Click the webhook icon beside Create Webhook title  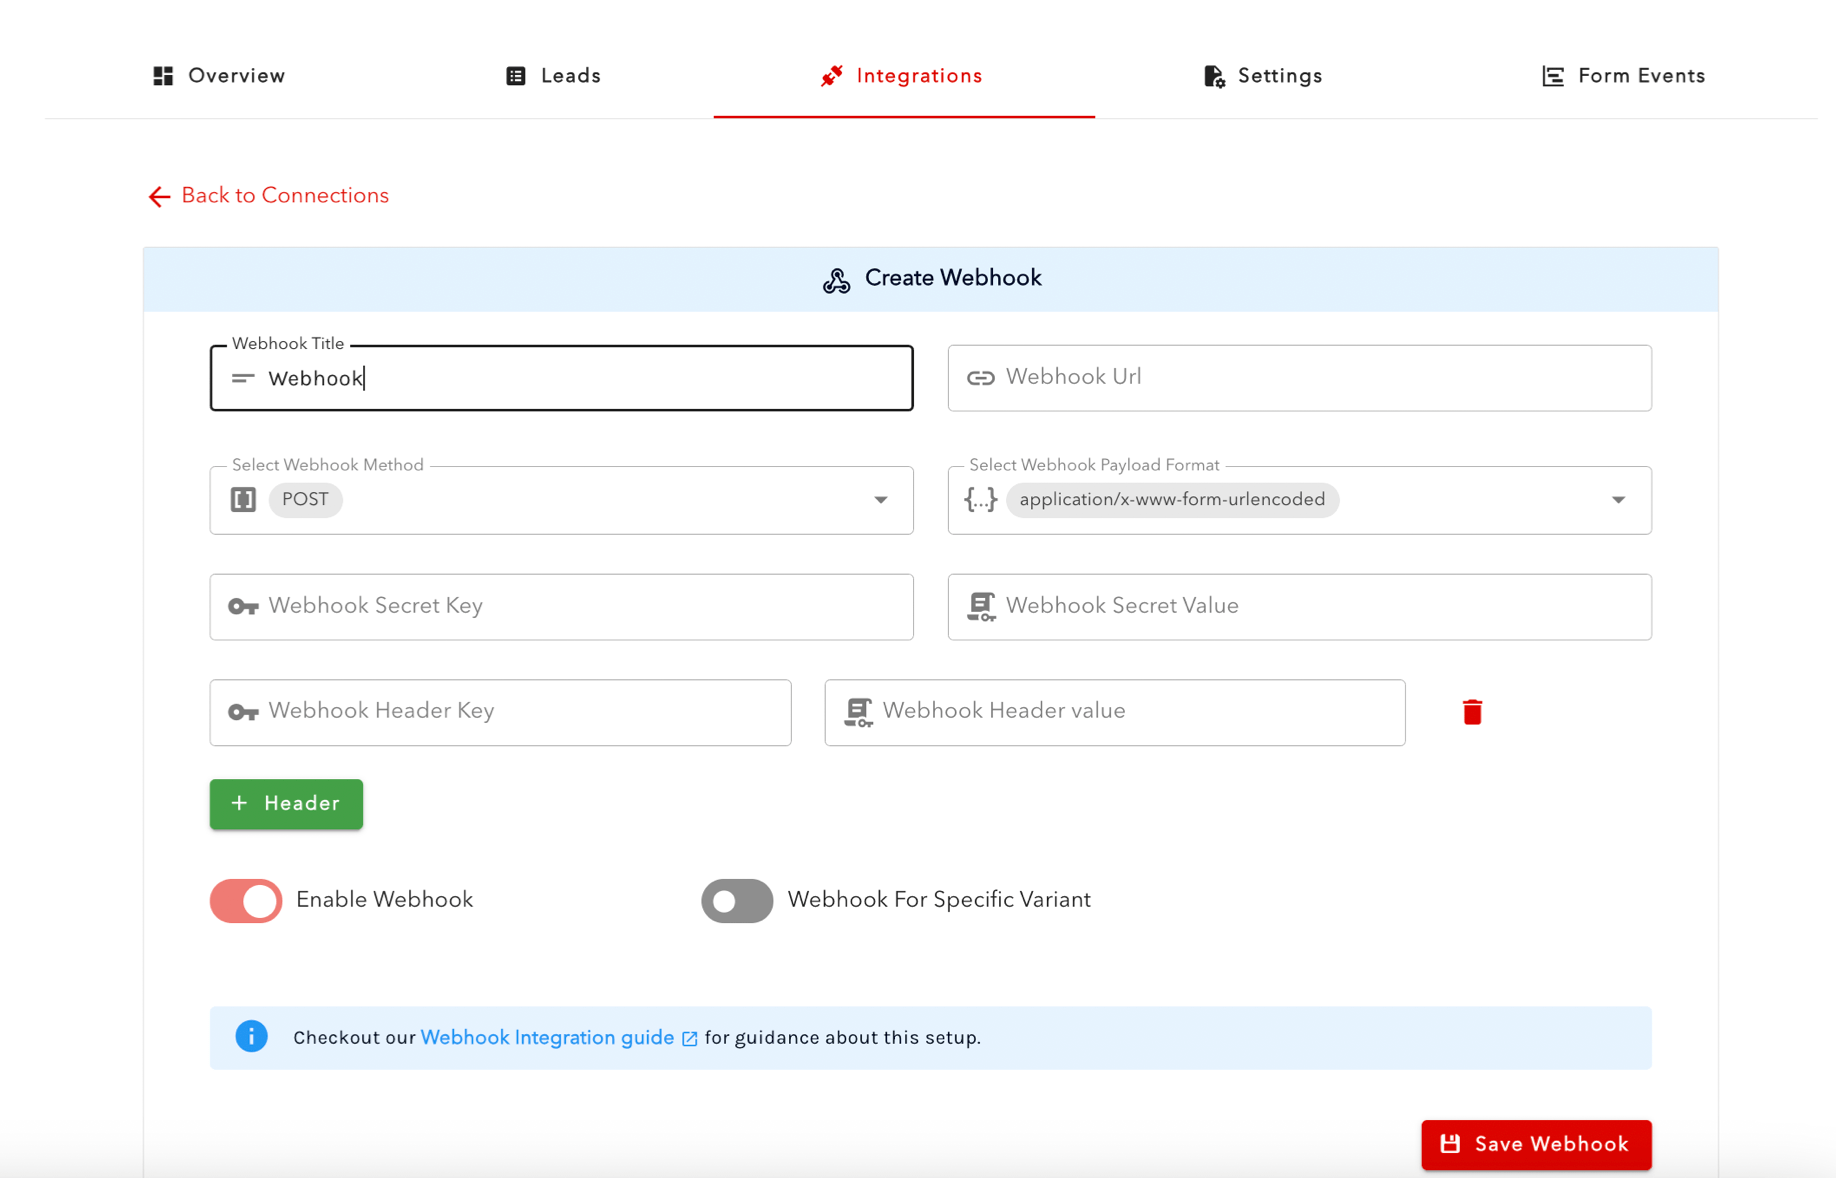pyautogui.click(x=836, y=280)
